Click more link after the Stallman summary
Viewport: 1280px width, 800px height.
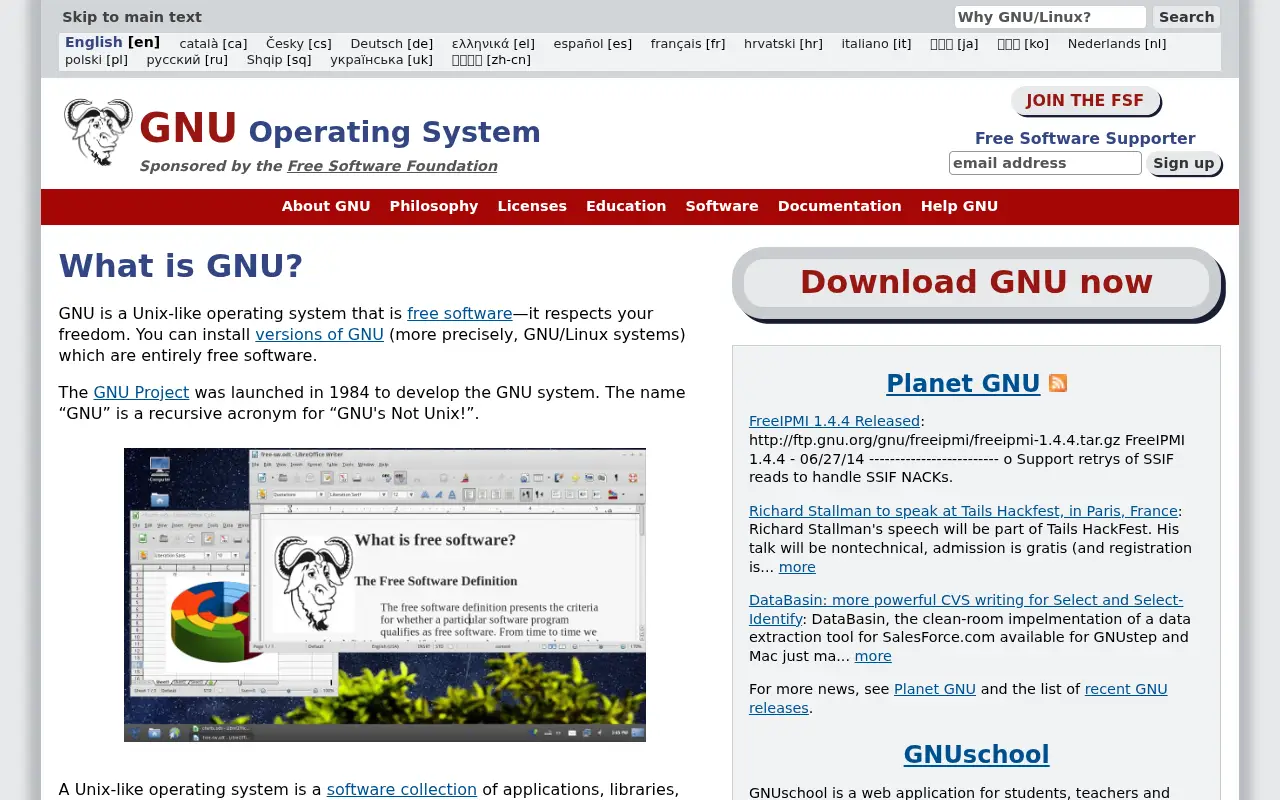point(797,567)
